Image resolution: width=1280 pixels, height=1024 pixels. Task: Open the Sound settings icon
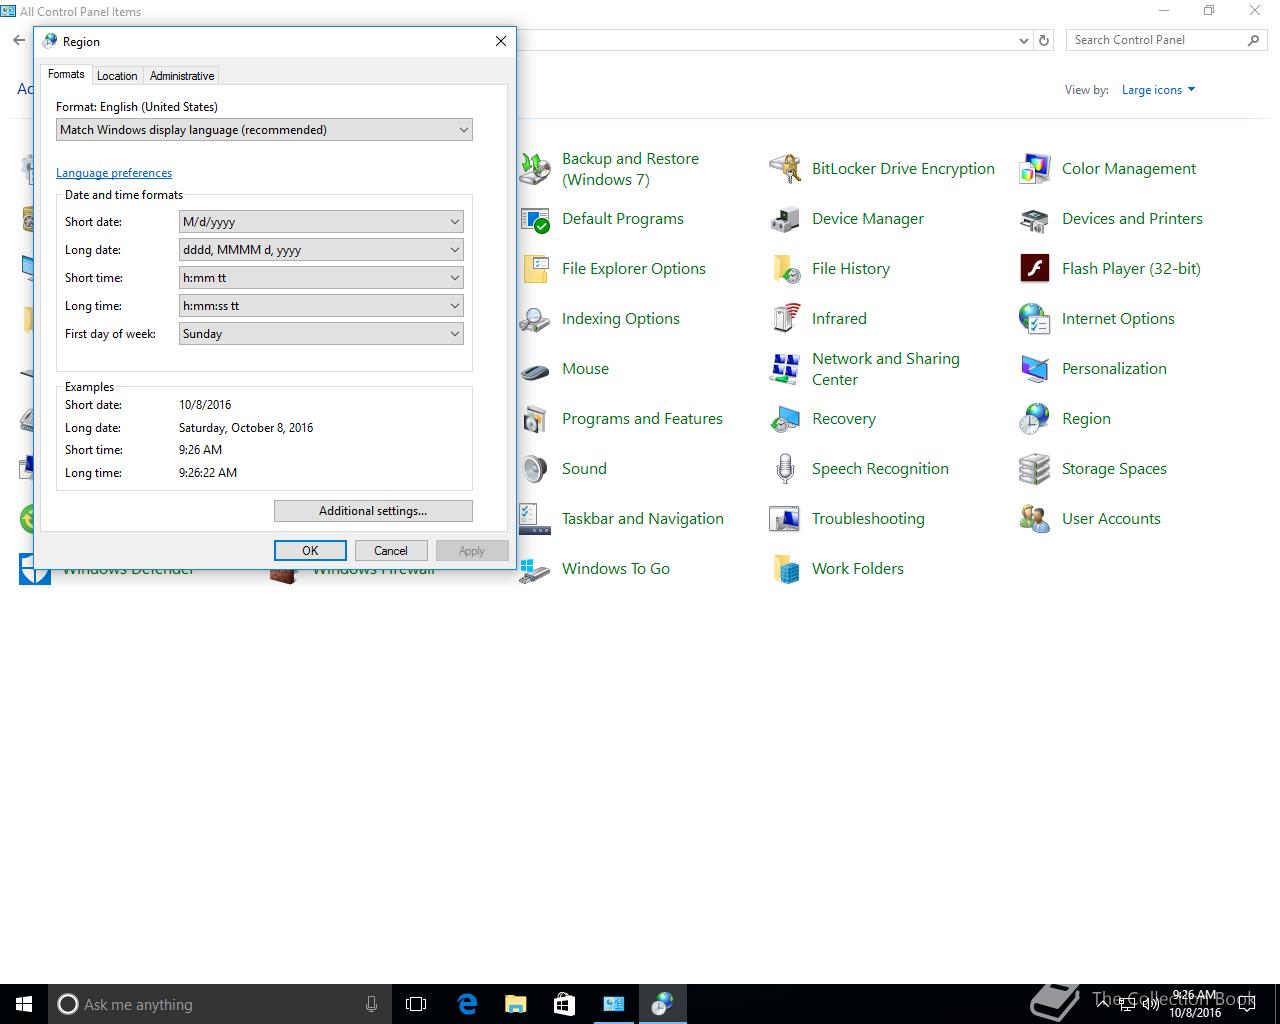[x=535, y=469]
